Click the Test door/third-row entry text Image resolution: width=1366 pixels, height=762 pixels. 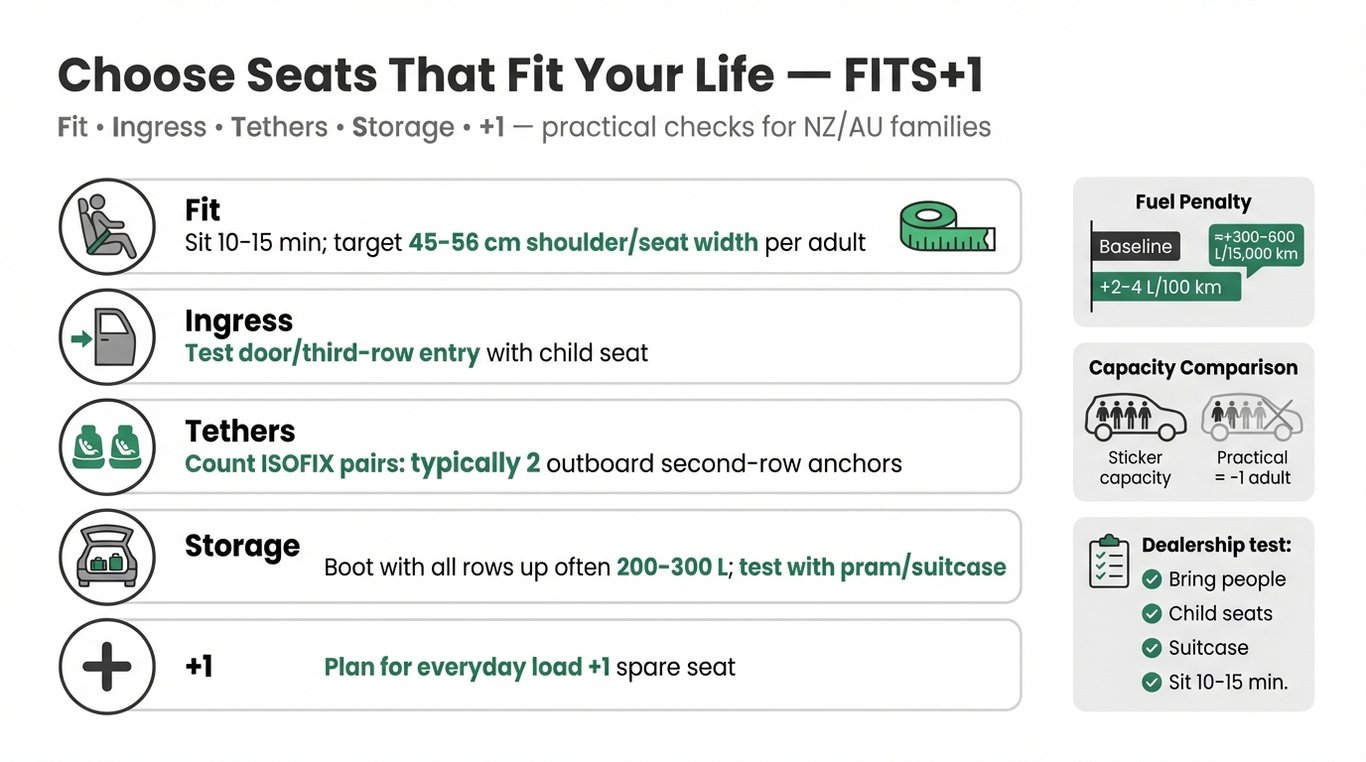pyautogui.click(x=332, y=353)
